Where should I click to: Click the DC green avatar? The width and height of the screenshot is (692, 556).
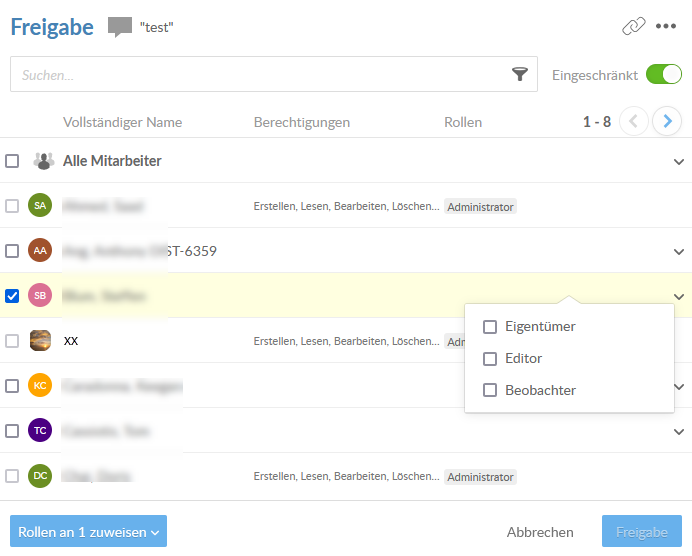pos(40,476)
